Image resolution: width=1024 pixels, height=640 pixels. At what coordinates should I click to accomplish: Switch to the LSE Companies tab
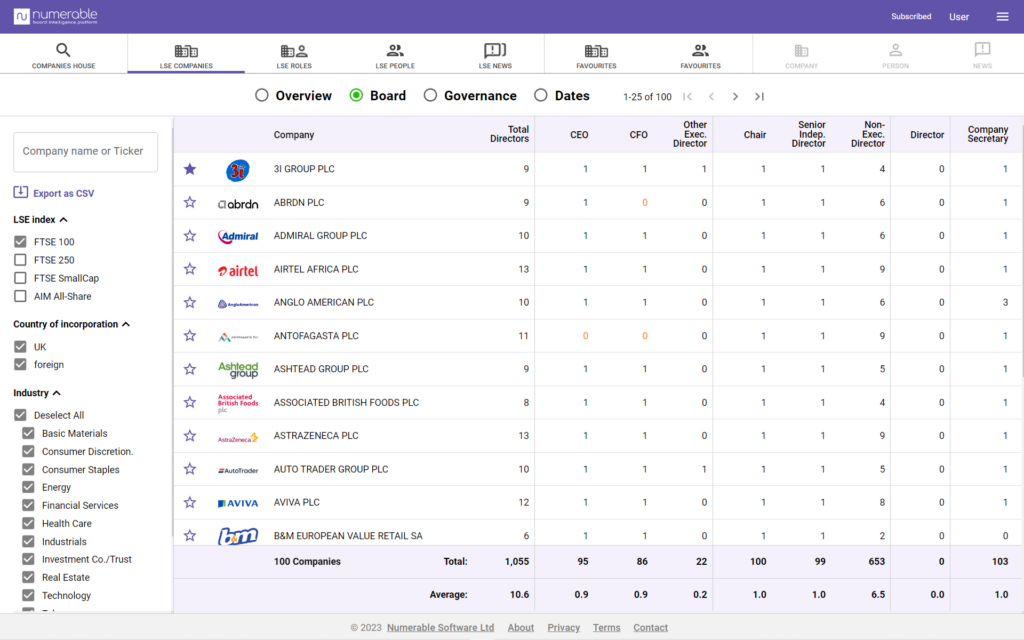point(186,55)
